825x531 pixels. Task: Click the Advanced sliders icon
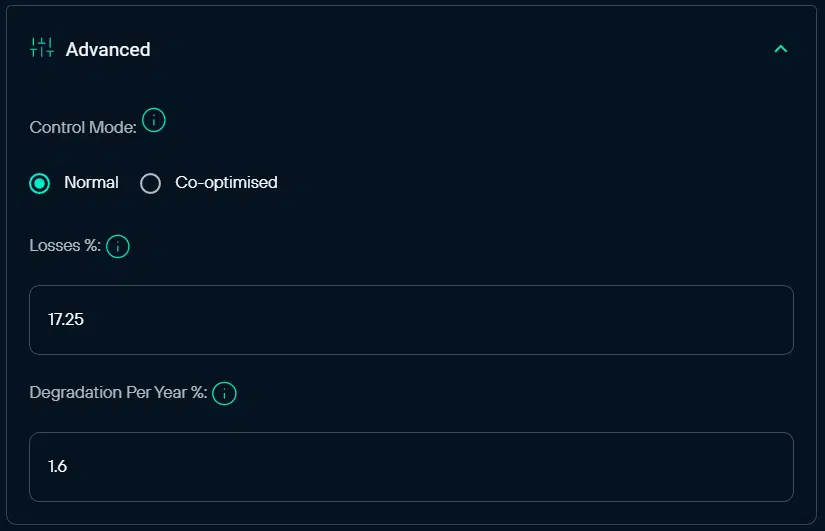point(42,48)
